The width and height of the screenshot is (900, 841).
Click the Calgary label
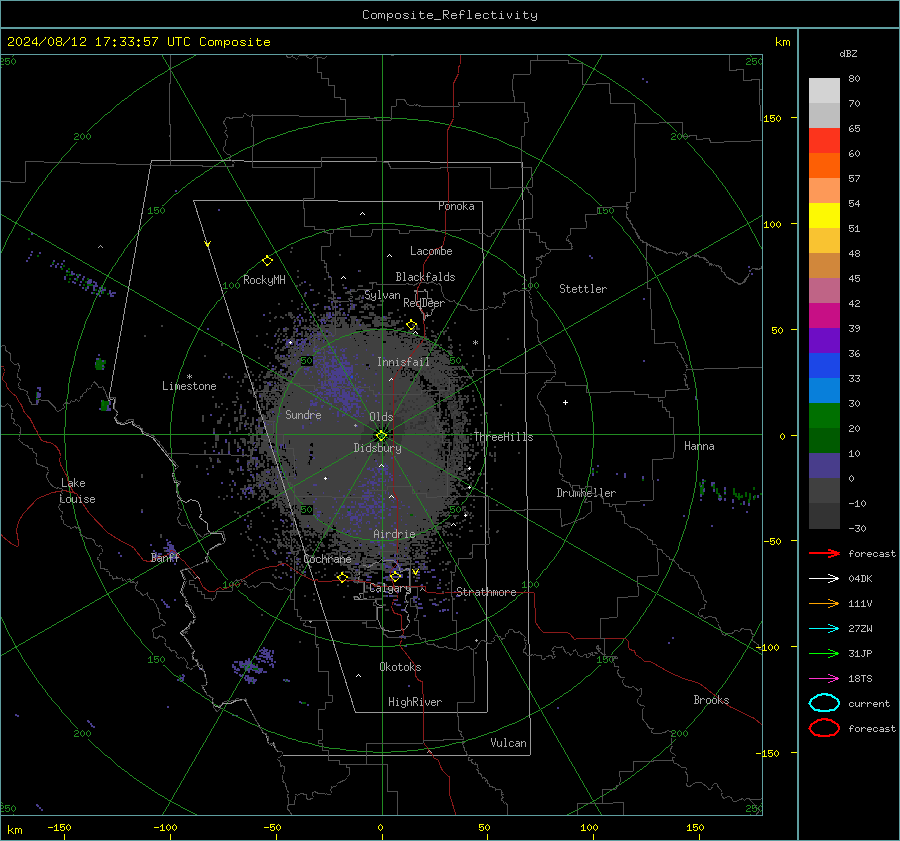coord(390,588)
